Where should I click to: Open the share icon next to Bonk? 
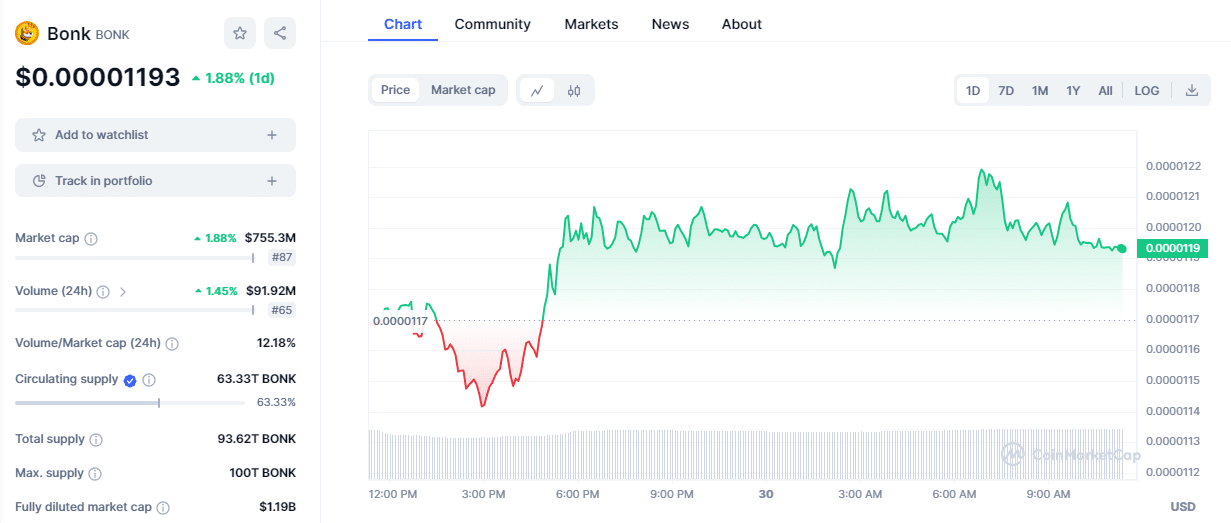(x=280, y=33)
